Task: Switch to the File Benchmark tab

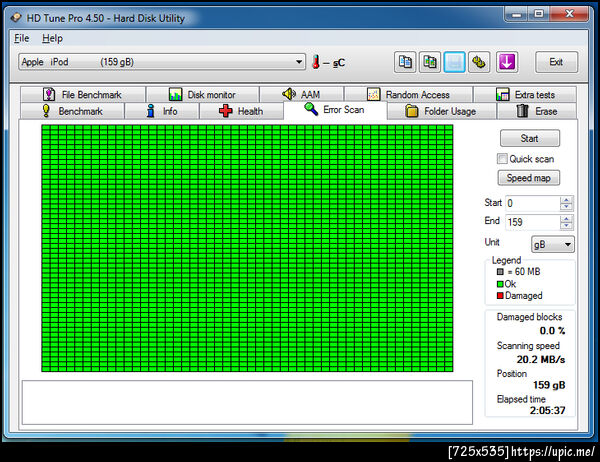Action: [83, 94]
